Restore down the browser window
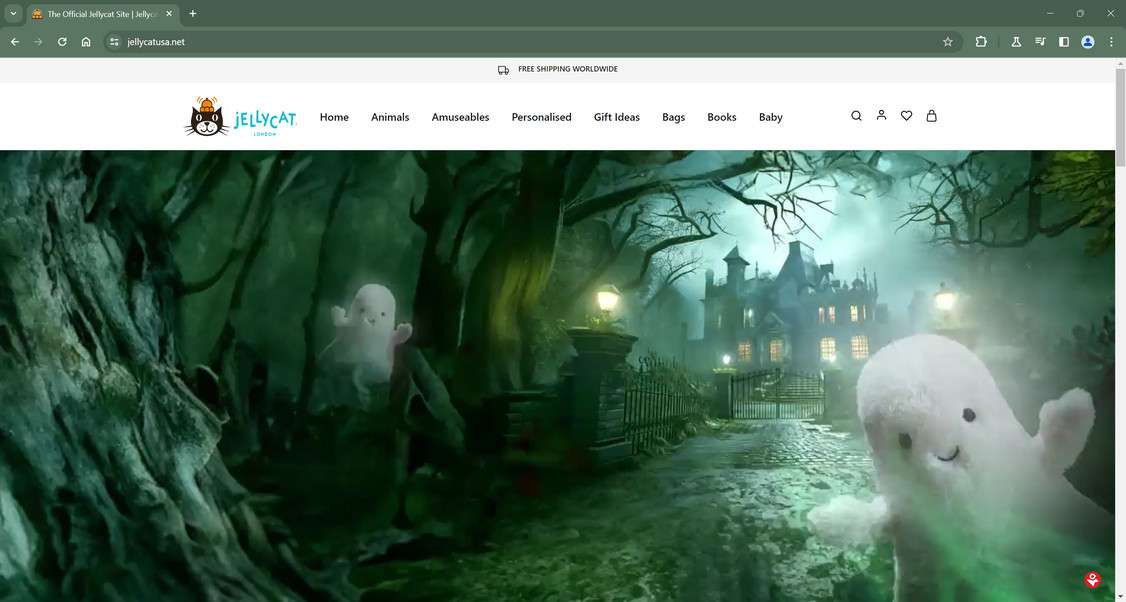 coord(1080,14)
